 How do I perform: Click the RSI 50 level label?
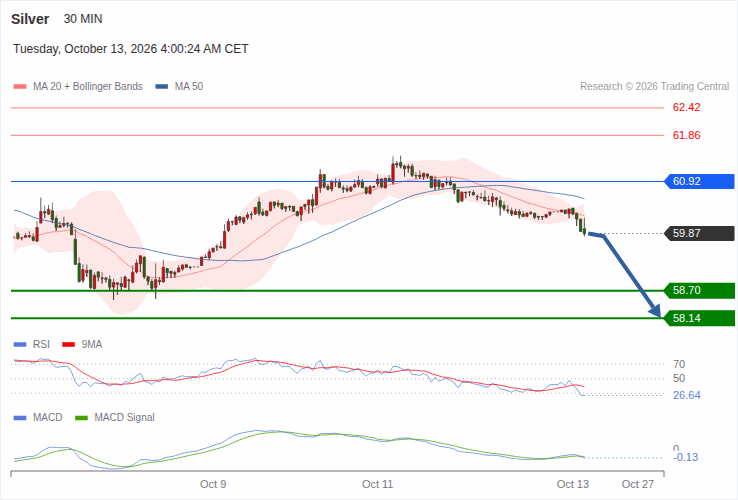tap(679, 379)
